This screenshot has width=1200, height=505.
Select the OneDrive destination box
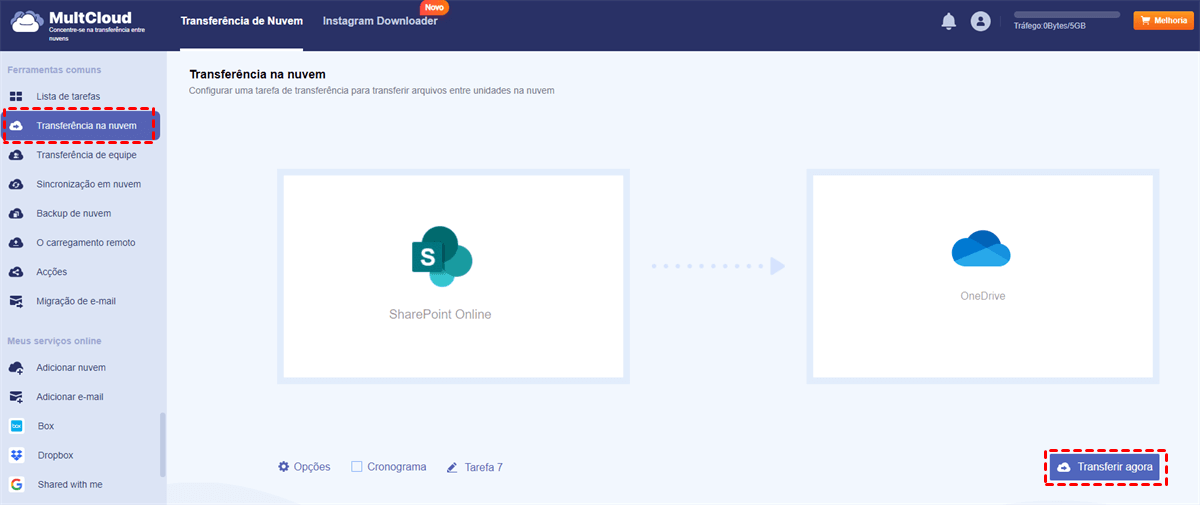tap(983, 277)
